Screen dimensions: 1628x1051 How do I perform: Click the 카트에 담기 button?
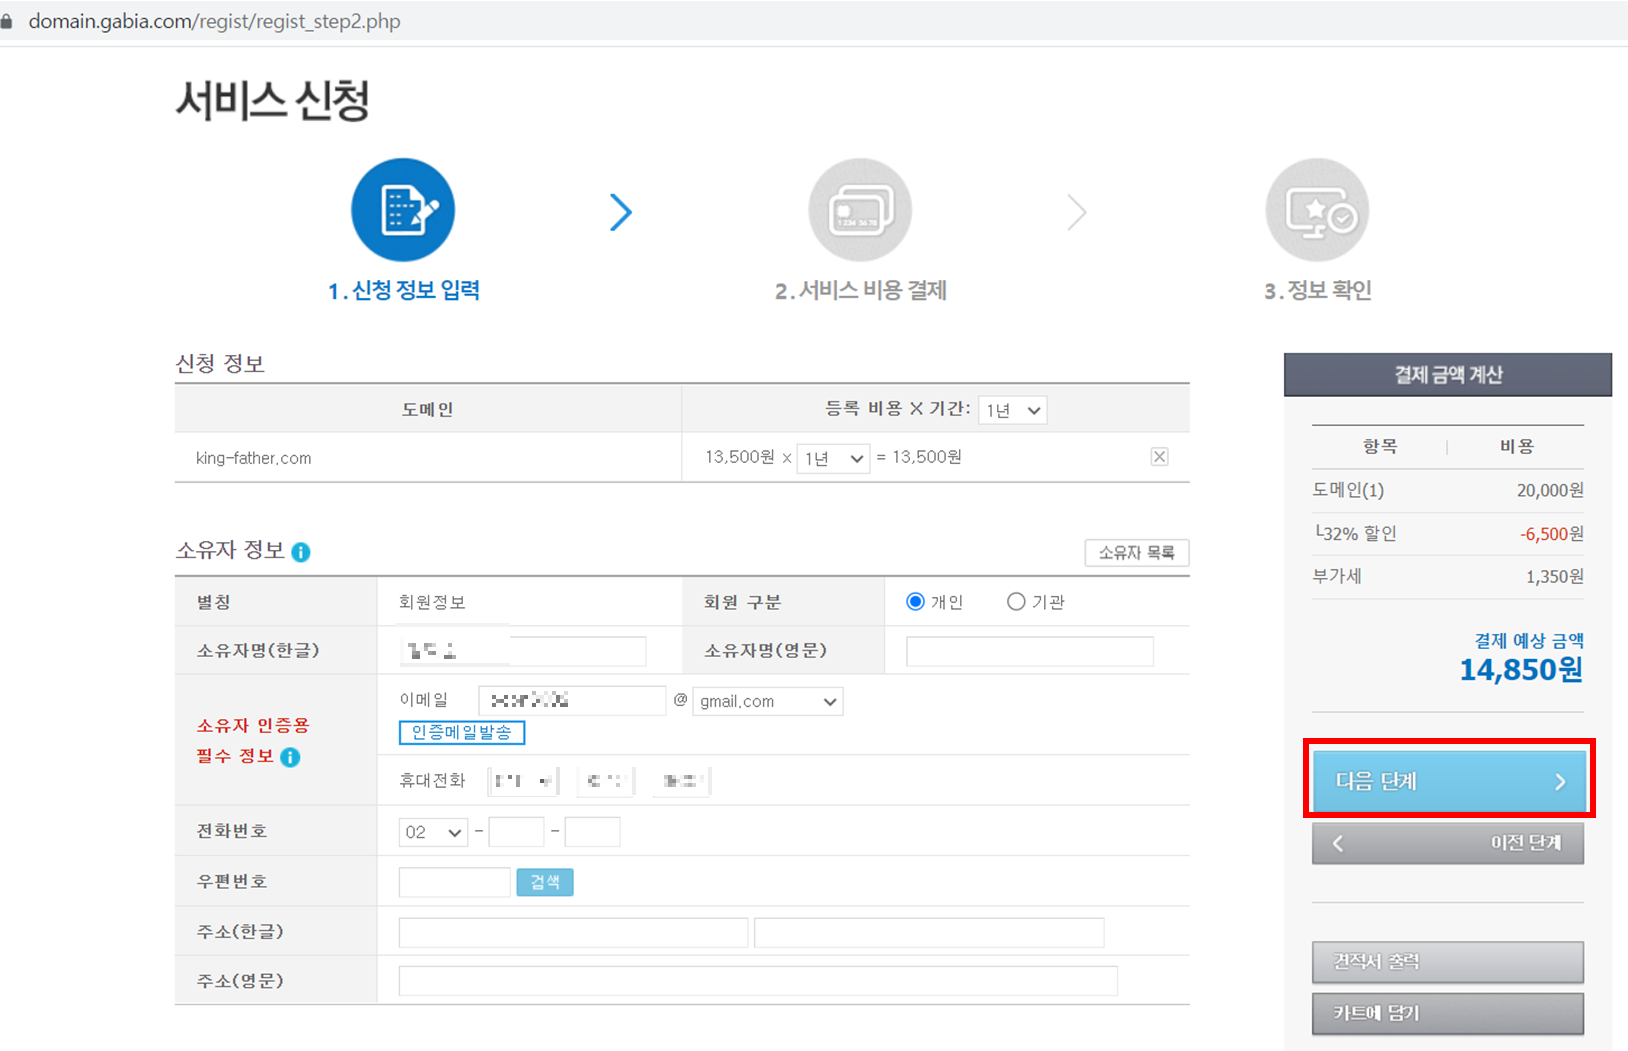1447,1012
